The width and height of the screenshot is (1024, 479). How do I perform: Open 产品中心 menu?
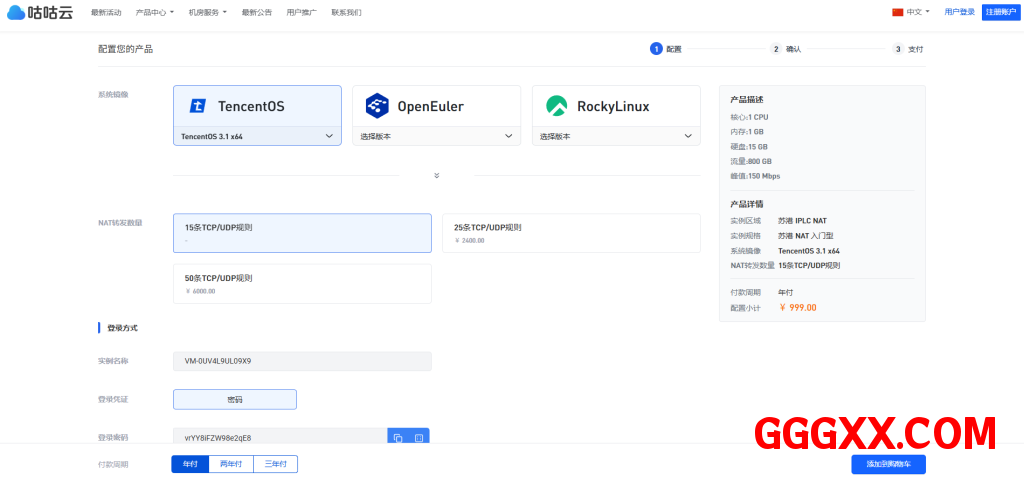pyautogui.click(x=154, y=13)
